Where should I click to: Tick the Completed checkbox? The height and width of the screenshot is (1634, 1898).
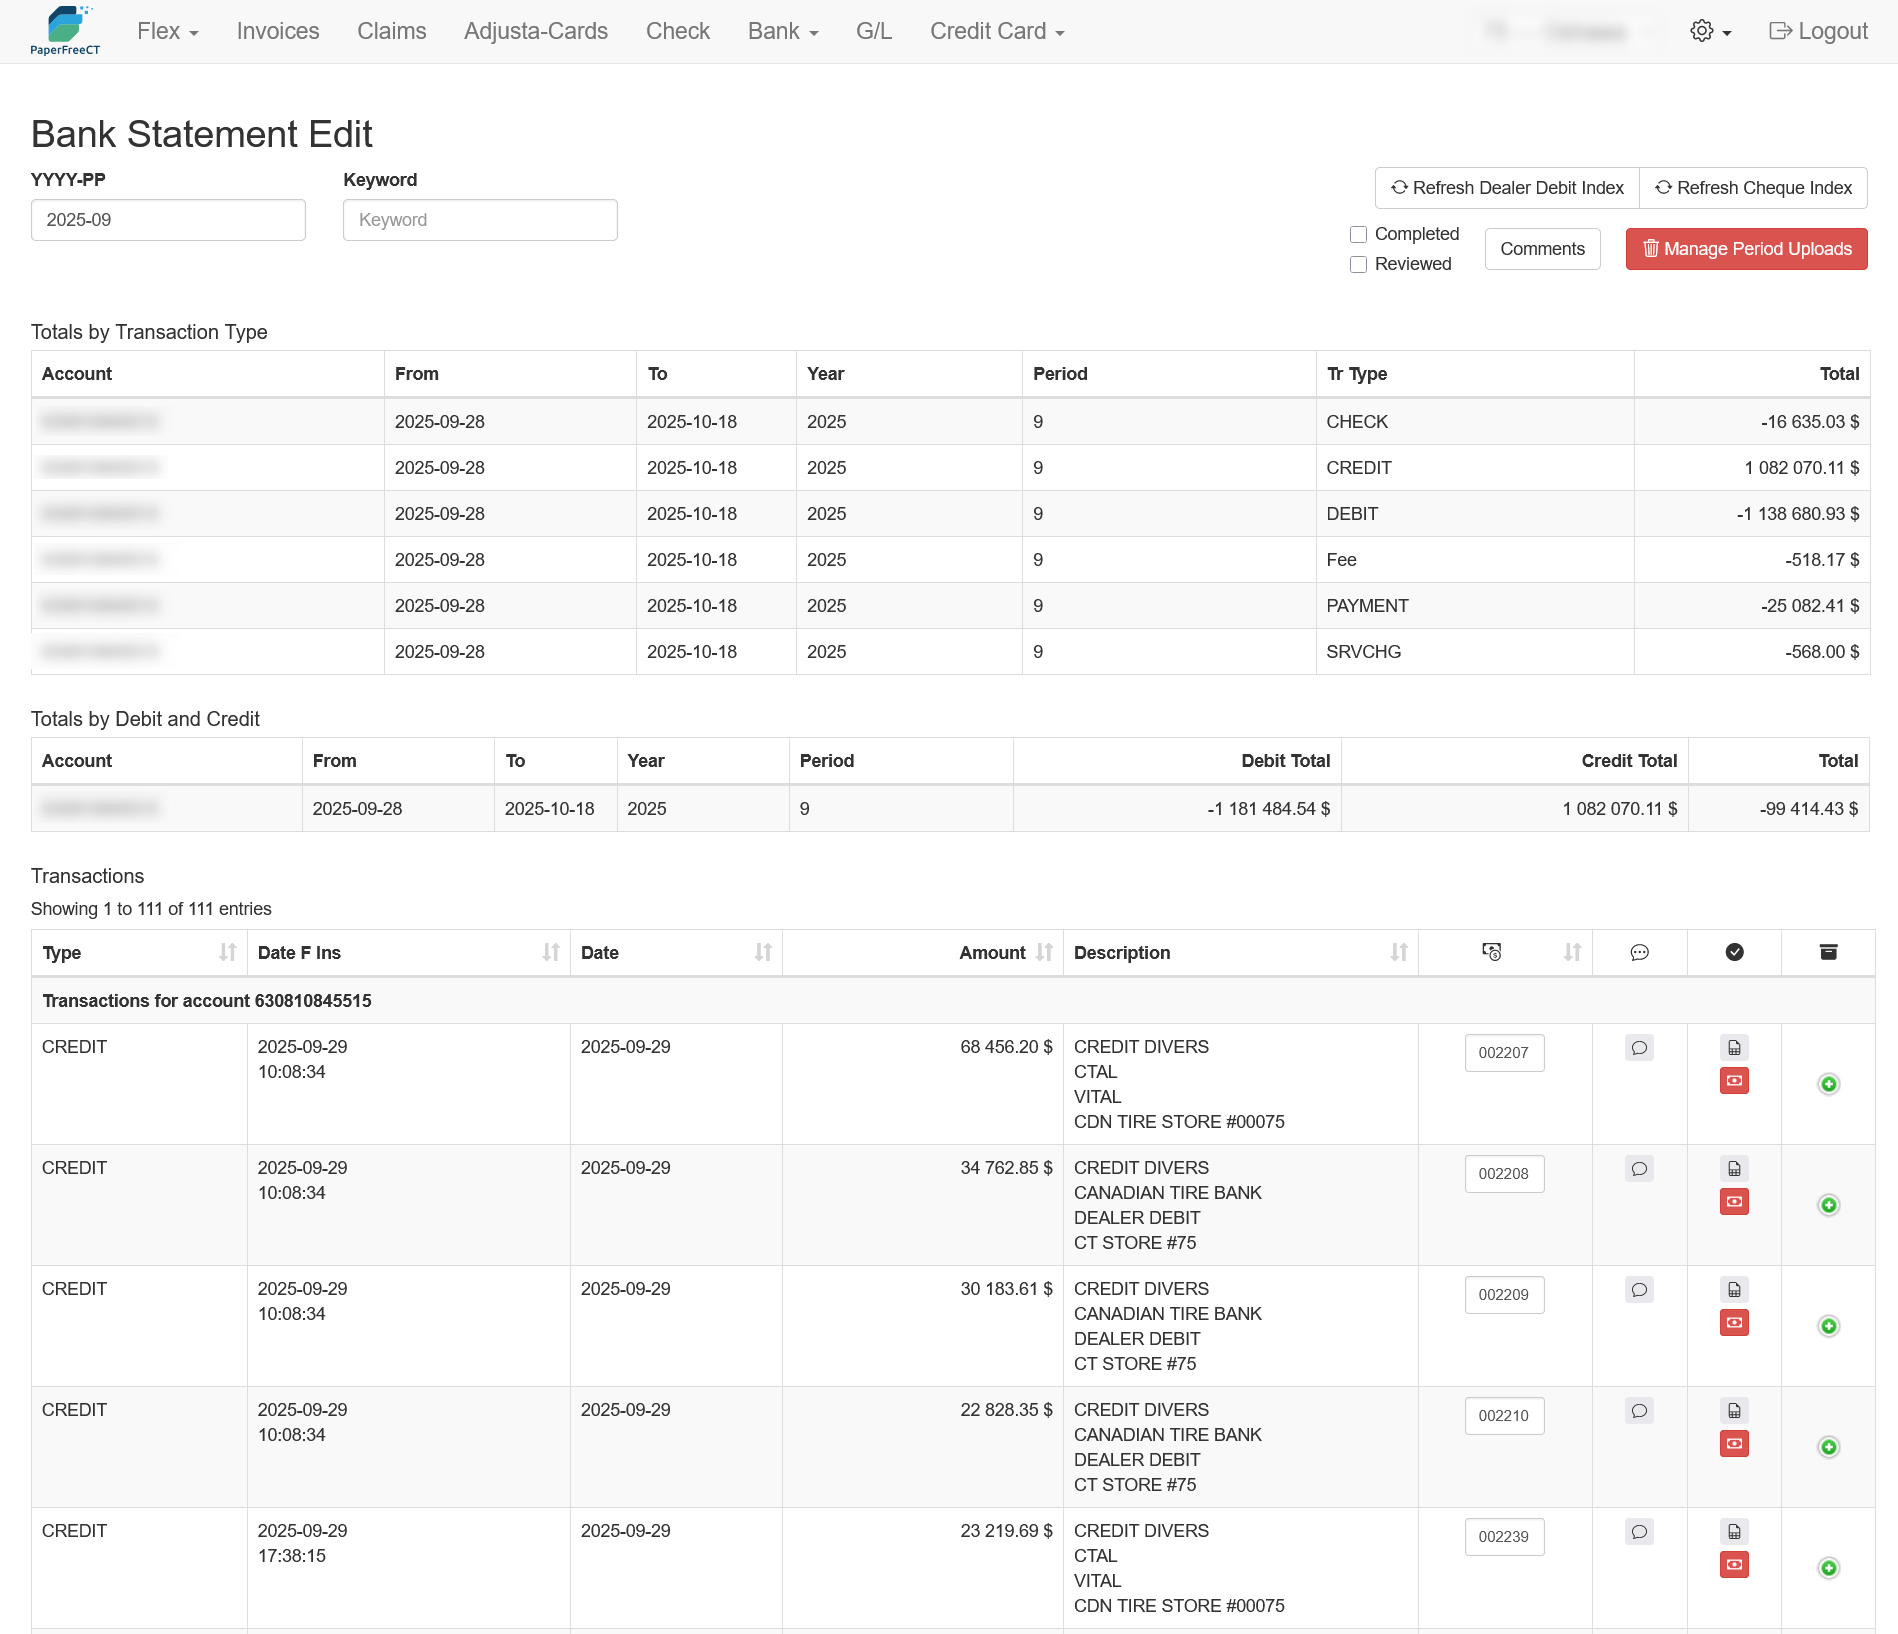[x=1358, y=234]
